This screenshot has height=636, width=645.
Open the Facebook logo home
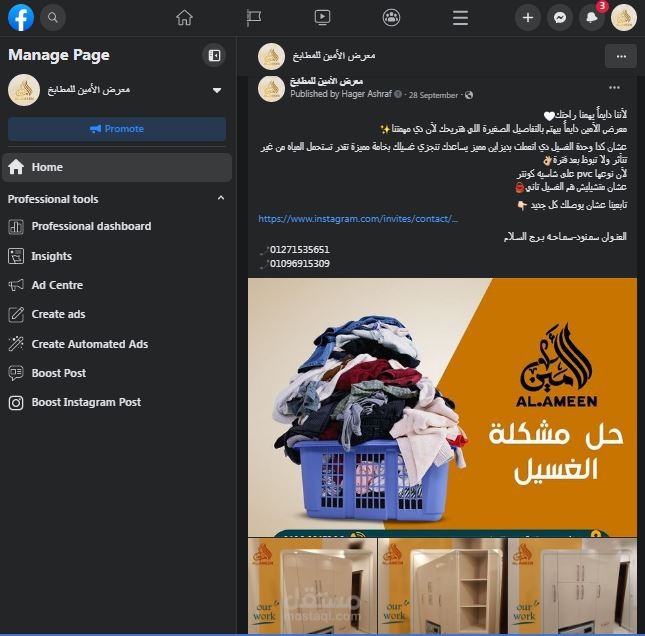(21, 18)
